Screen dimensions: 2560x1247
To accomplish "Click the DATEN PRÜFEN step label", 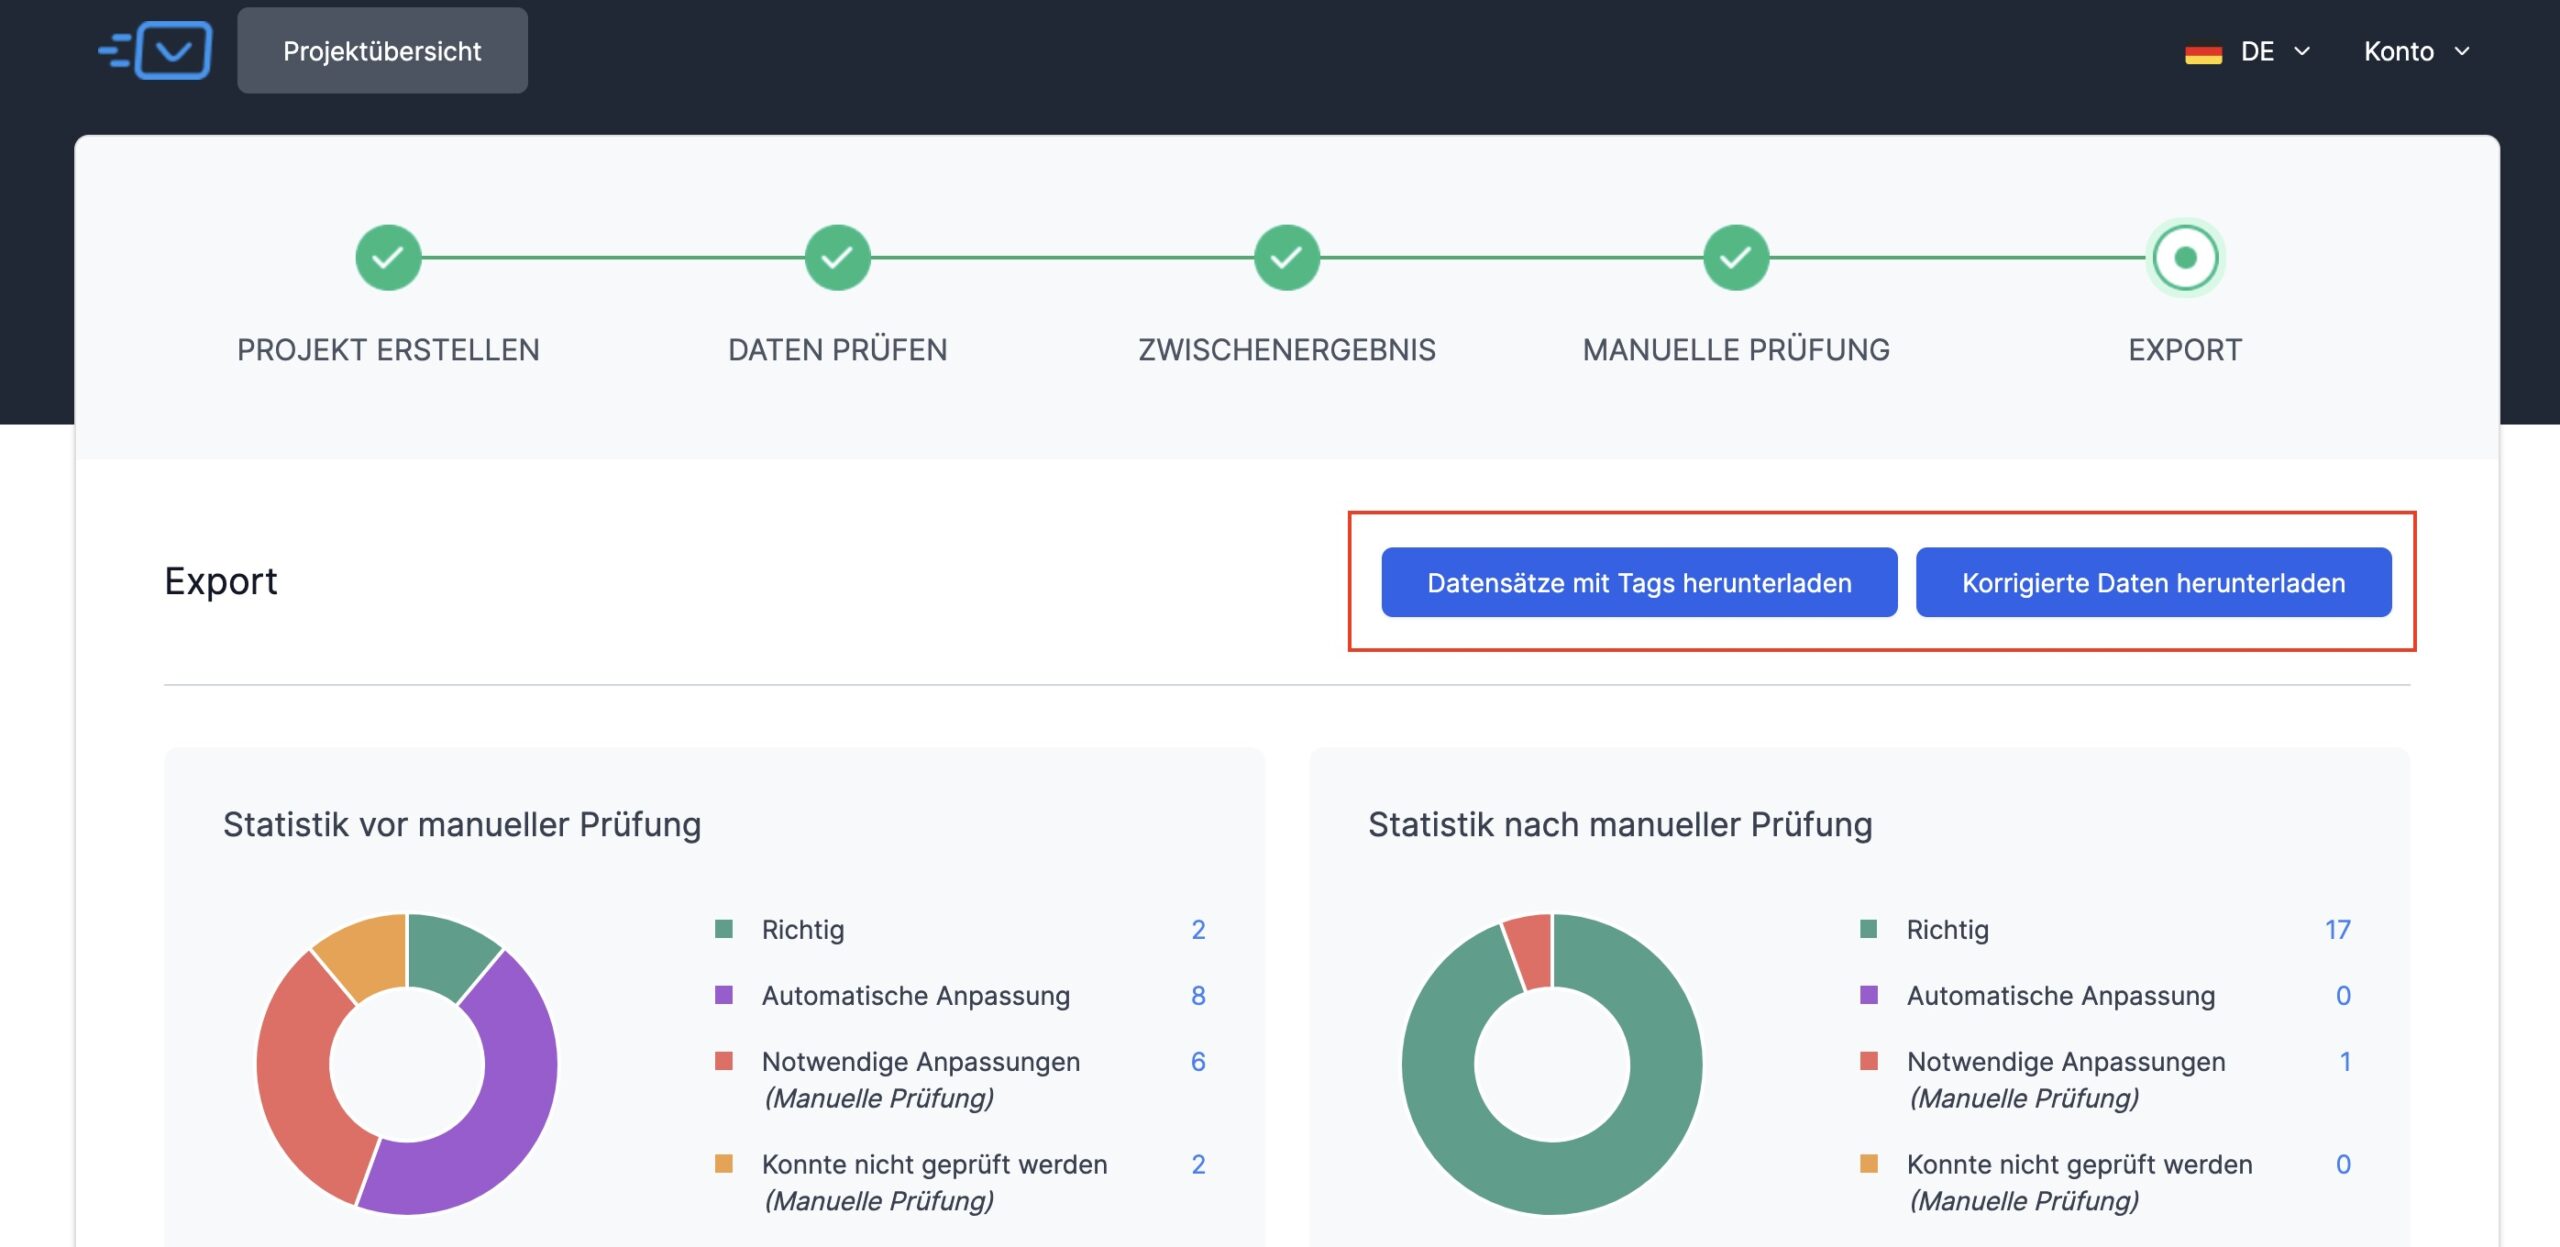I will coord(838,350).
